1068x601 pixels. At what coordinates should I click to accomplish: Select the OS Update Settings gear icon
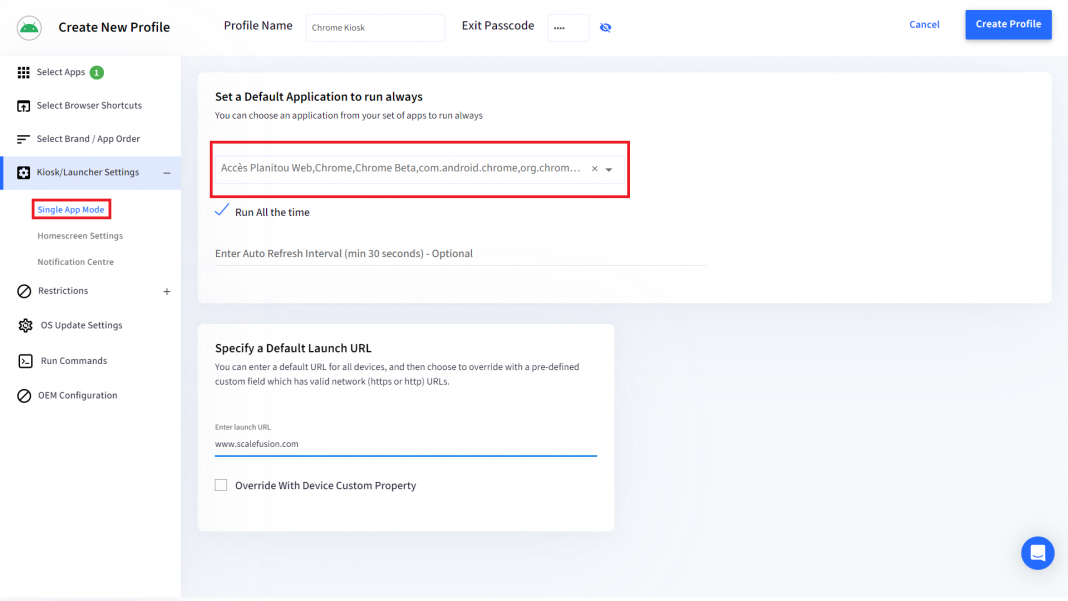point(23,325)
